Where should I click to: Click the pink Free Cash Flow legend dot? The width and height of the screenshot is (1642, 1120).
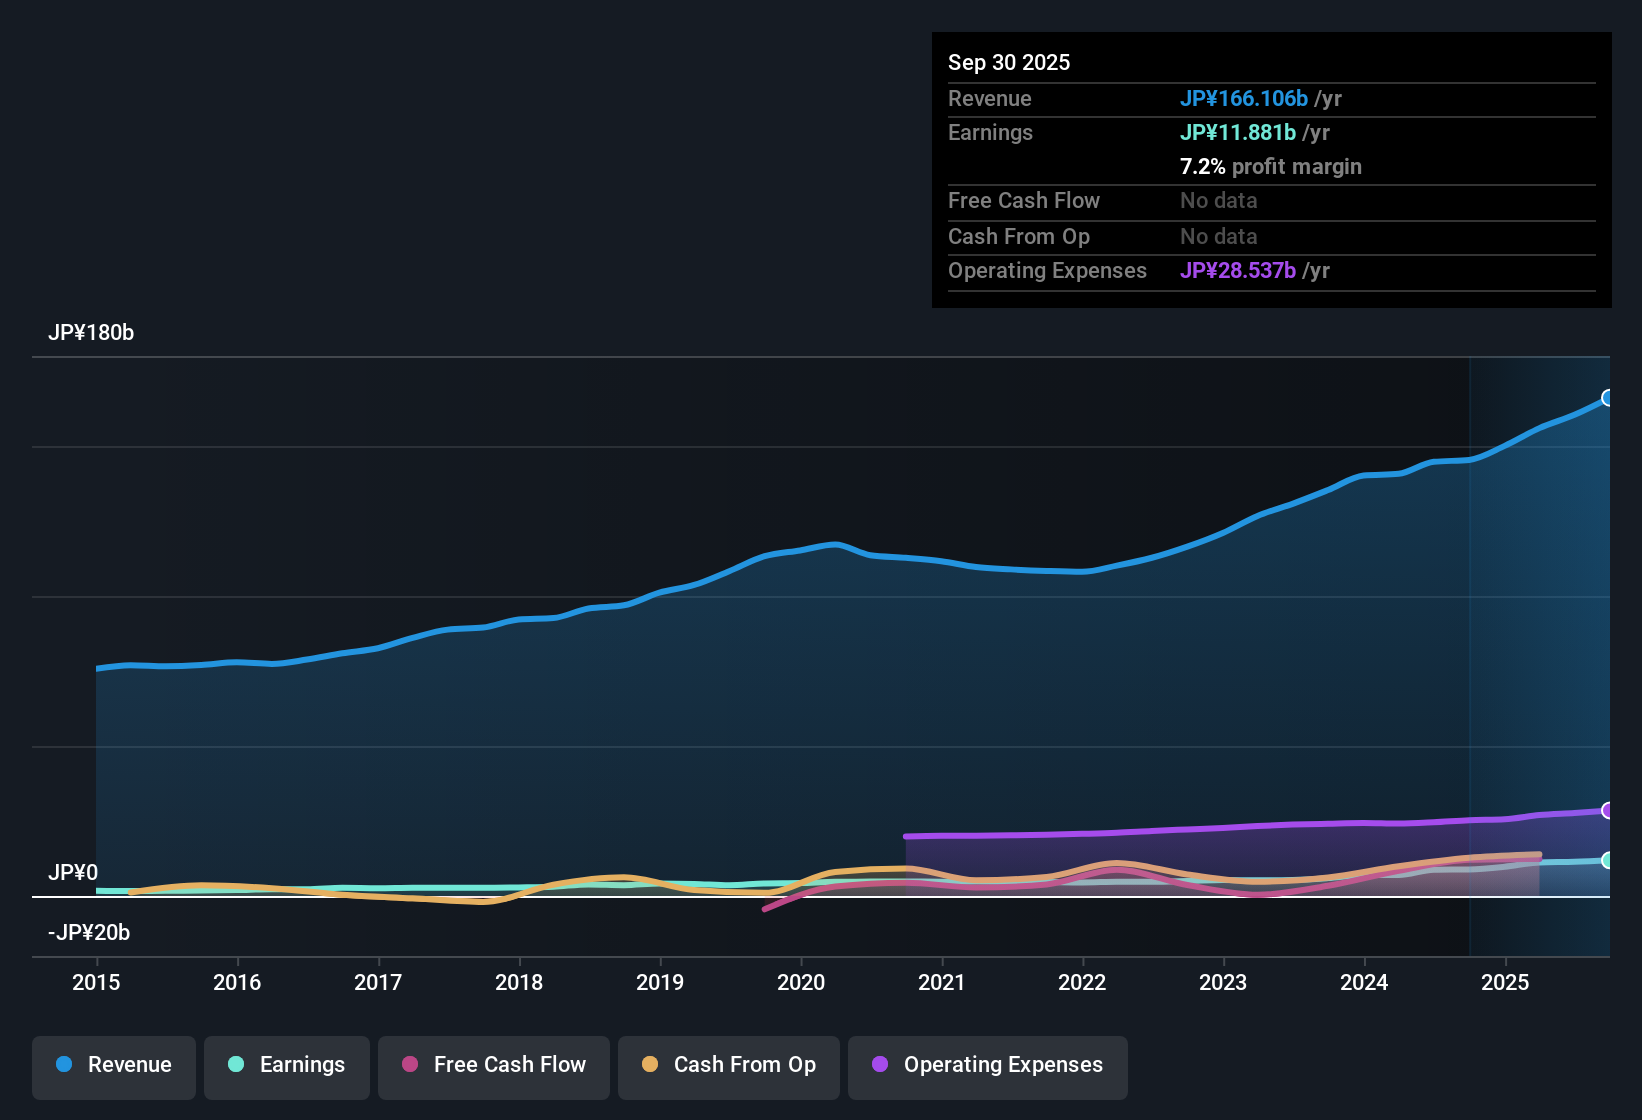pos(410,1065)
